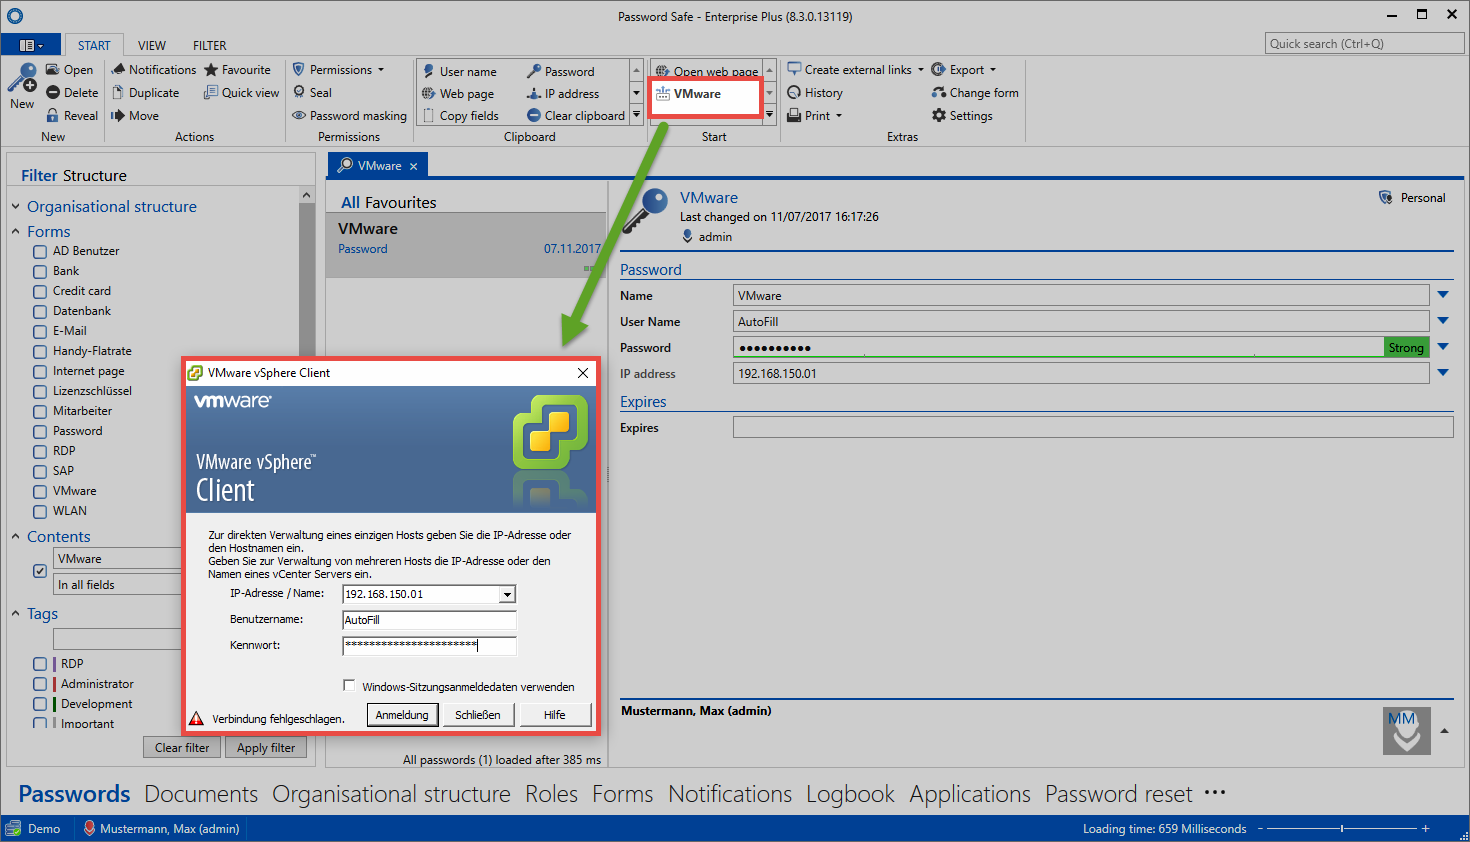
Task: Click the status bar zoom slider
Action: pyautogui.click(x=1340, y=829)
